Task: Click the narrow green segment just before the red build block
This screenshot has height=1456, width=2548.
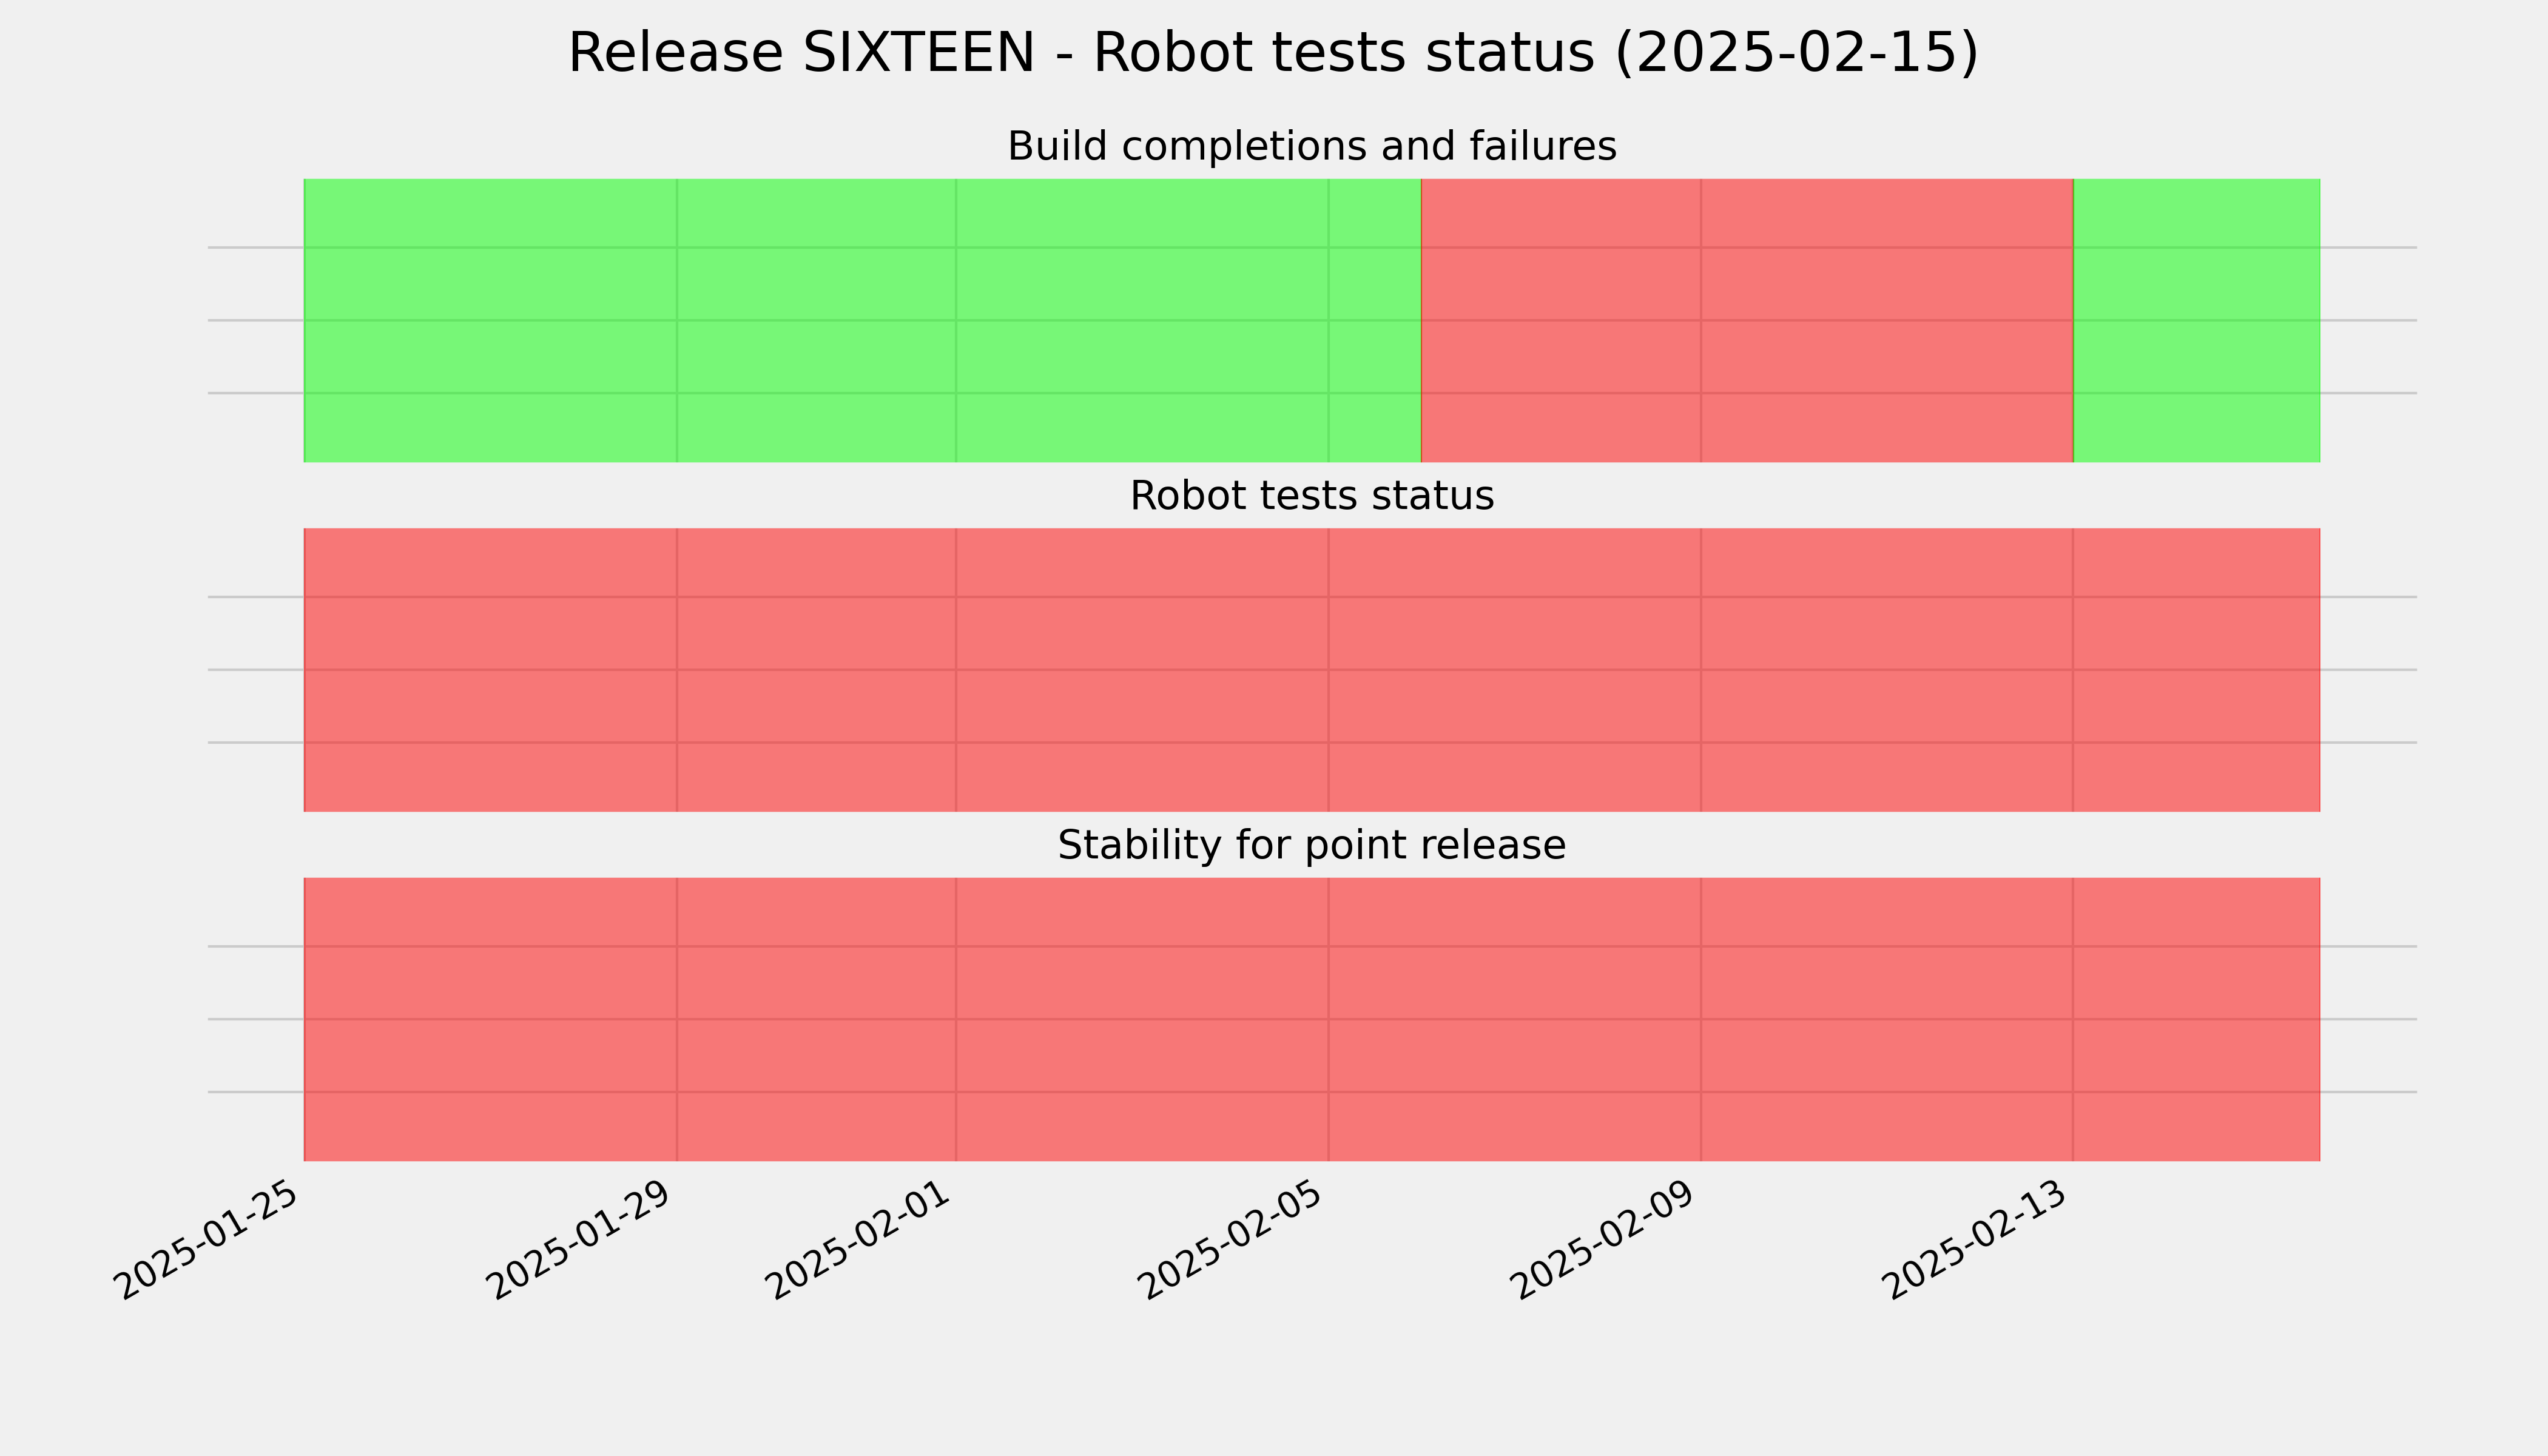Action: pos(1375,320)
